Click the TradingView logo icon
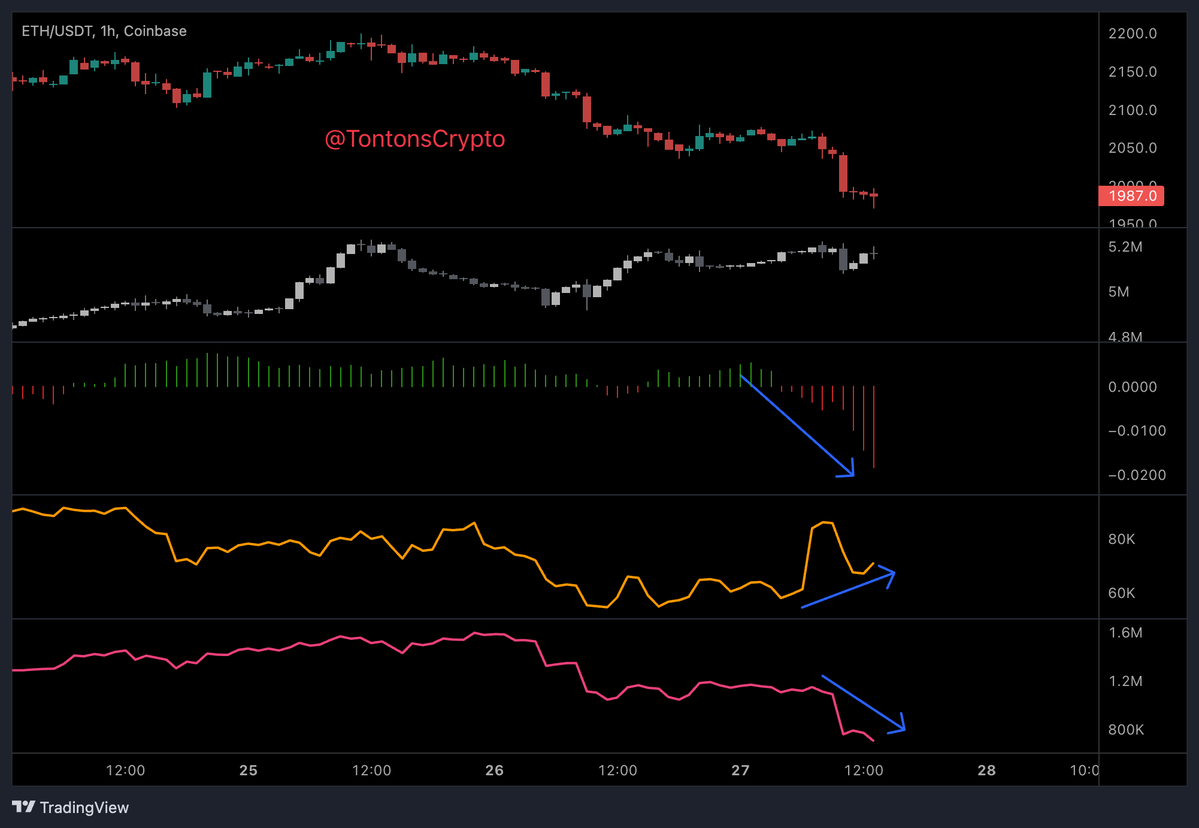Image resolution: width=1199 pixels, height=828 pixels. click(x=24, y=807)
